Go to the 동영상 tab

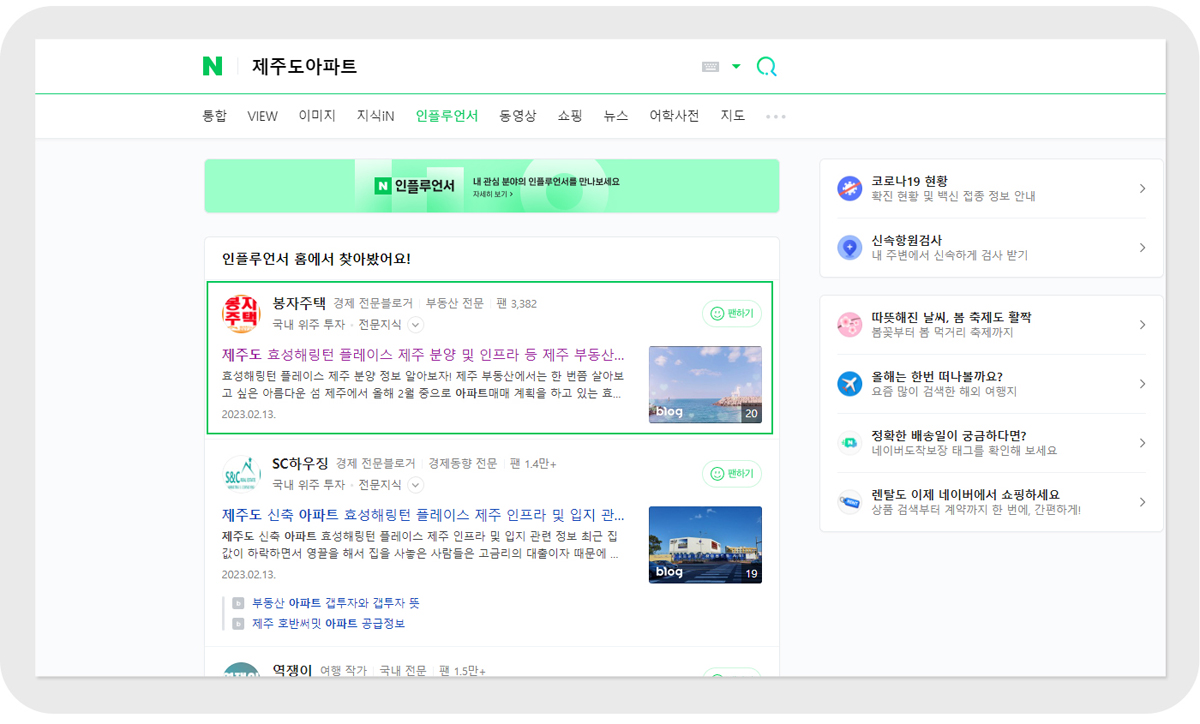[x=518, y=116]
